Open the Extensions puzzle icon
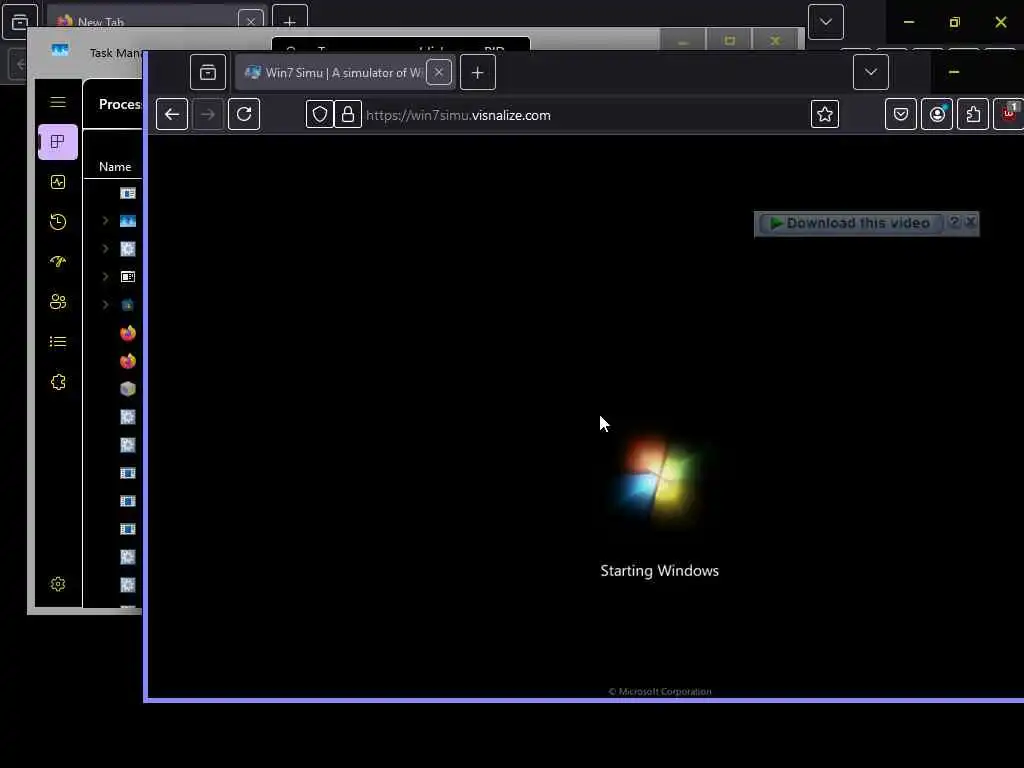The image size is (1024, 768). [973, 114]
